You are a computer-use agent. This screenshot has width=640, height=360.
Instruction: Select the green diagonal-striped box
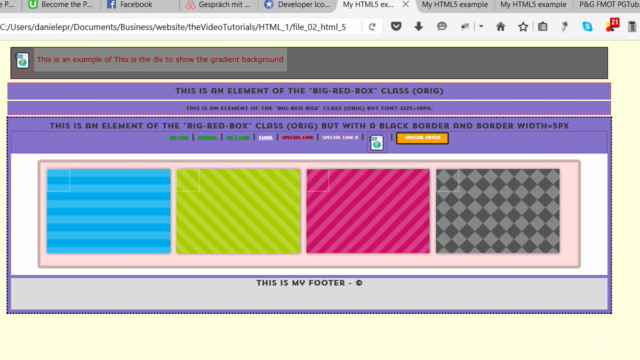click(238, 211)
